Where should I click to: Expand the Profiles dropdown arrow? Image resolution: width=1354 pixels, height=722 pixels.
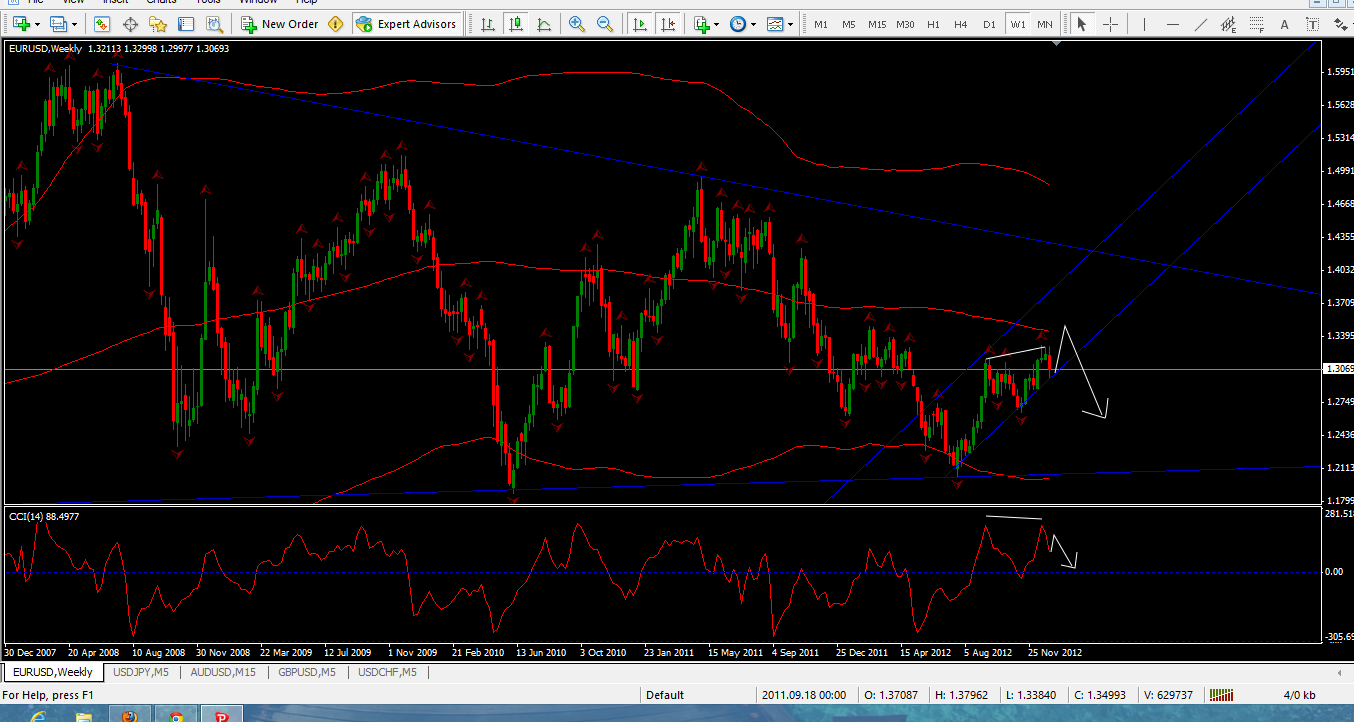[x=74, y=25]
